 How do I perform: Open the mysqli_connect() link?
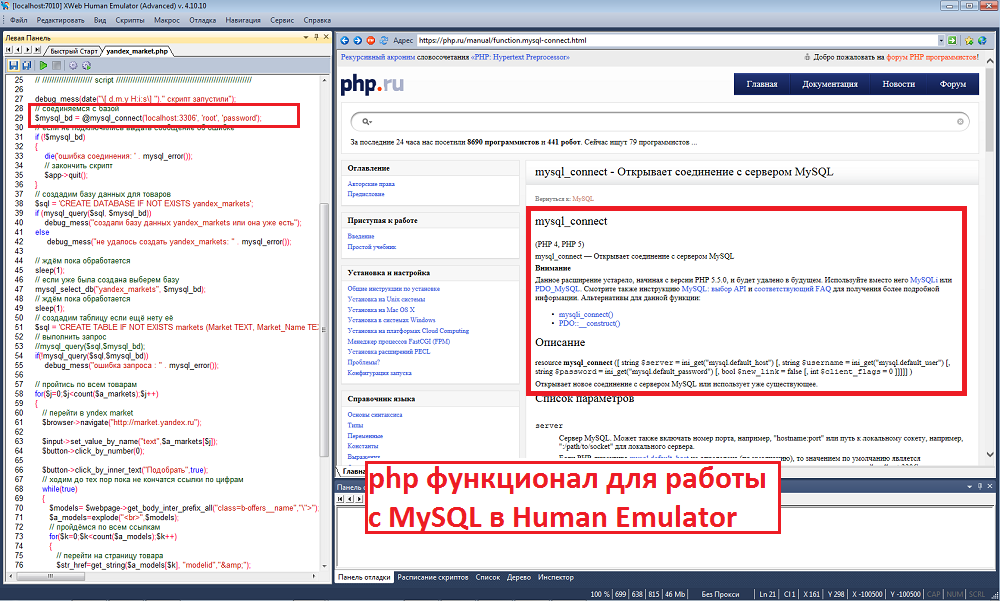(x=585, y=315)
